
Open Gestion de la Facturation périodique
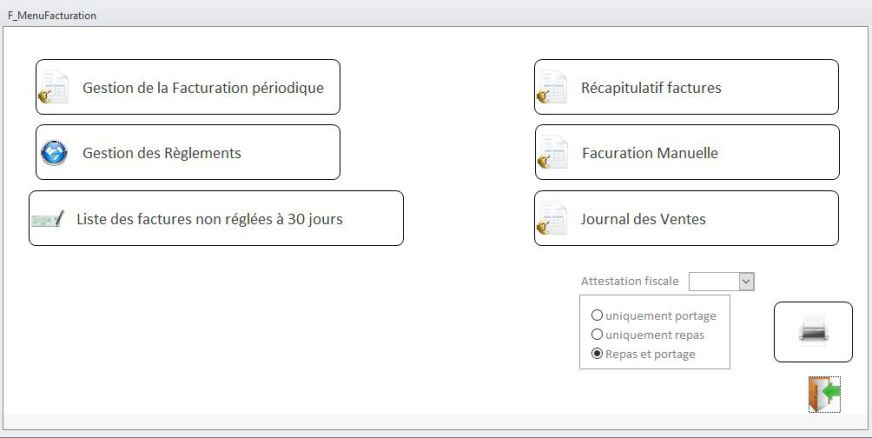pyautogui.click(x=203, y=88)
